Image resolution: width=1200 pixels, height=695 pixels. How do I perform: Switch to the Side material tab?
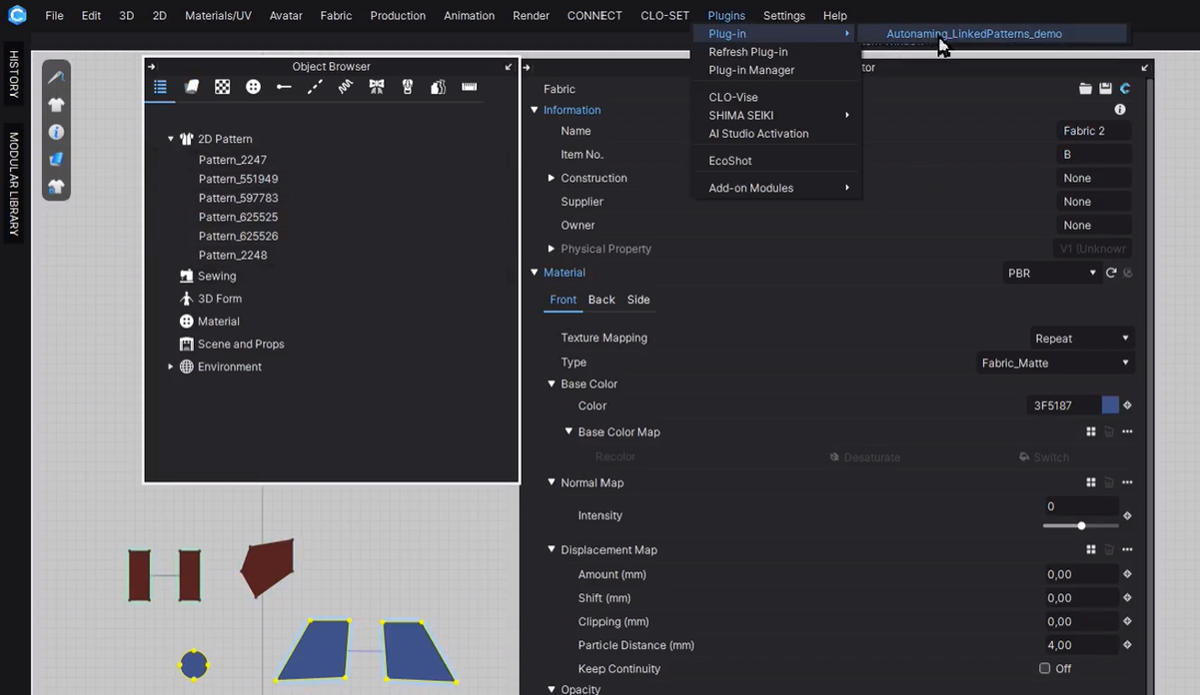tap(638, 299)
